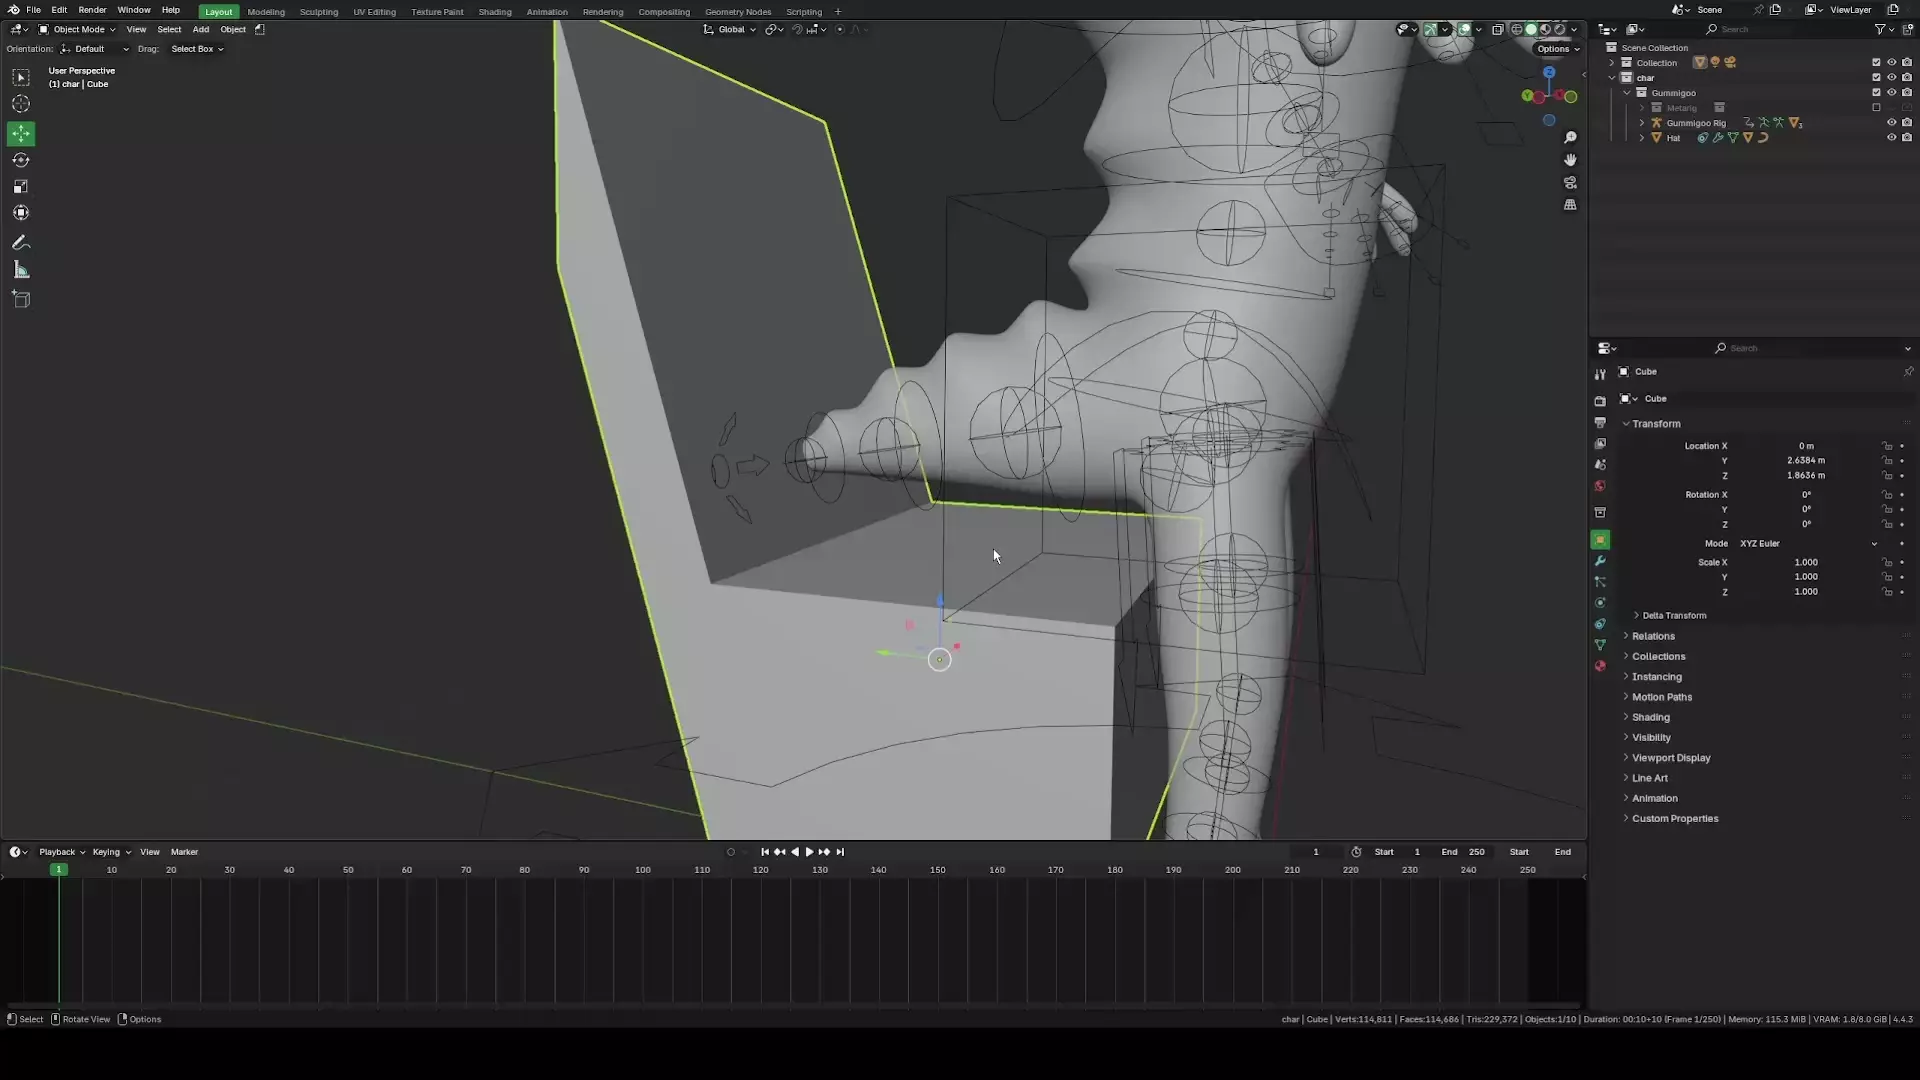Switch to rendered viewport shading
Image resolution: width=1920 pixels, height=1080 pixels.
[1559, 29]
